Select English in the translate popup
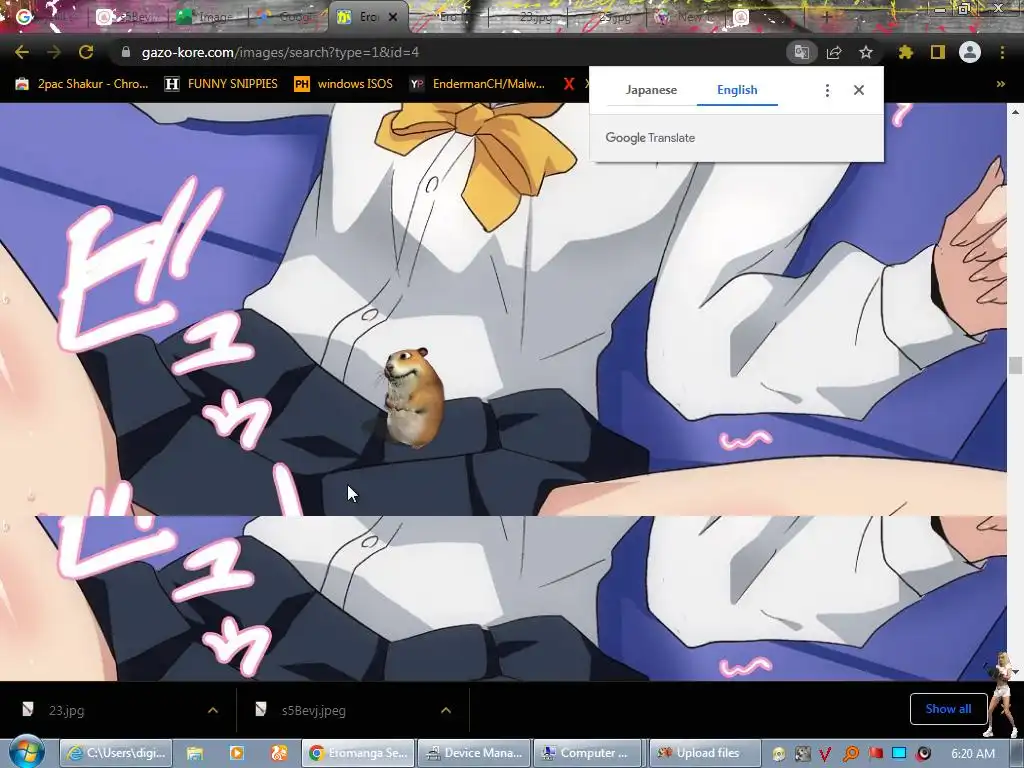This screenshot has height=768, width=1024. (x=737, y=90)
